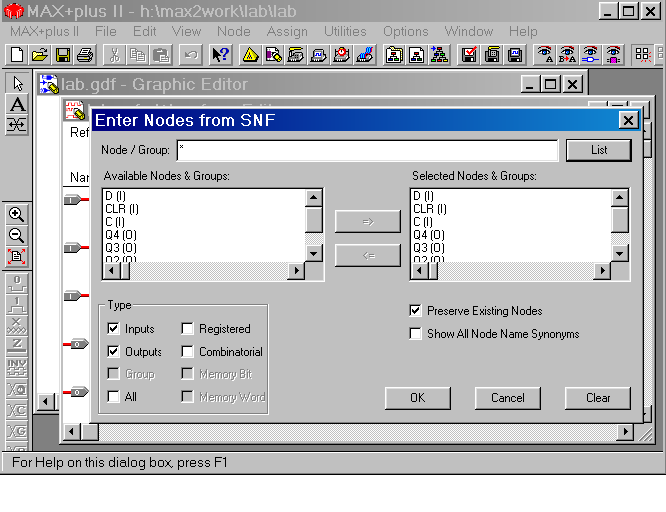Open the Timing Analyzer clock icon
666x512 pixels.
coord(342,55)
